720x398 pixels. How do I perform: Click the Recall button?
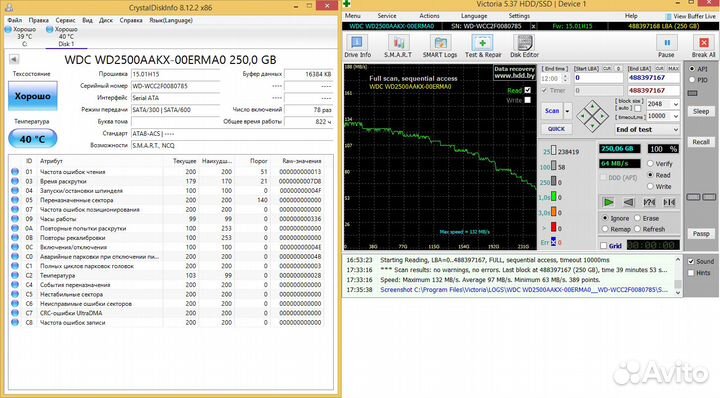[701, 142]
